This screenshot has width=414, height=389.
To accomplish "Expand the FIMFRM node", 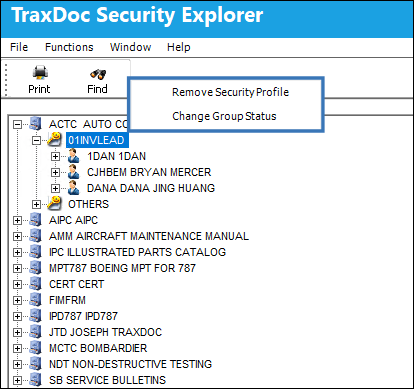I will 17,300.
